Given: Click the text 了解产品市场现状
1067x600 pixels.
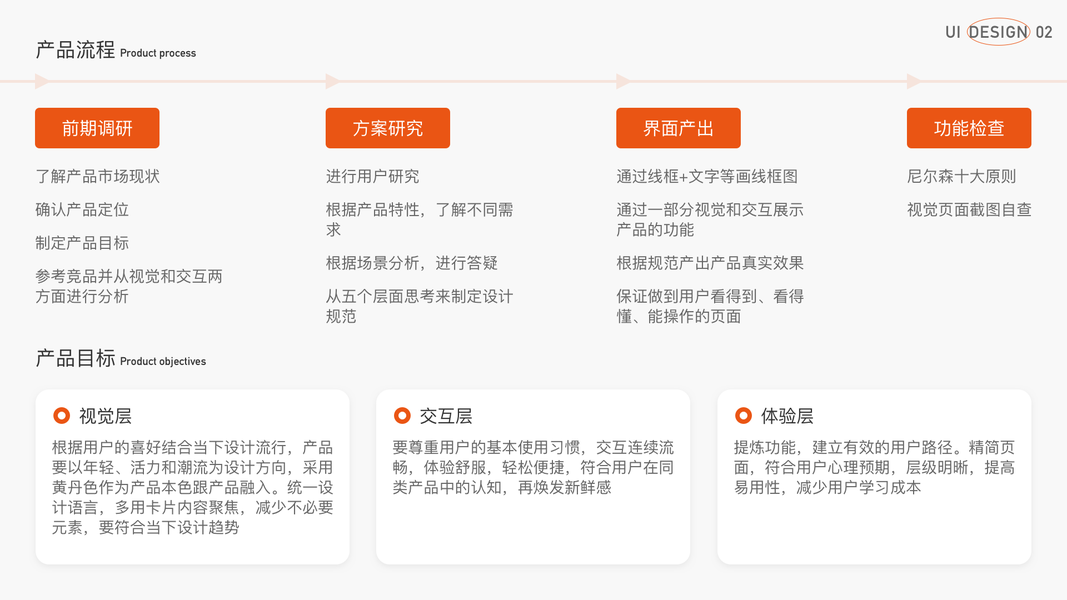Looking at the screenshot, I should click(x=97, y=176).
